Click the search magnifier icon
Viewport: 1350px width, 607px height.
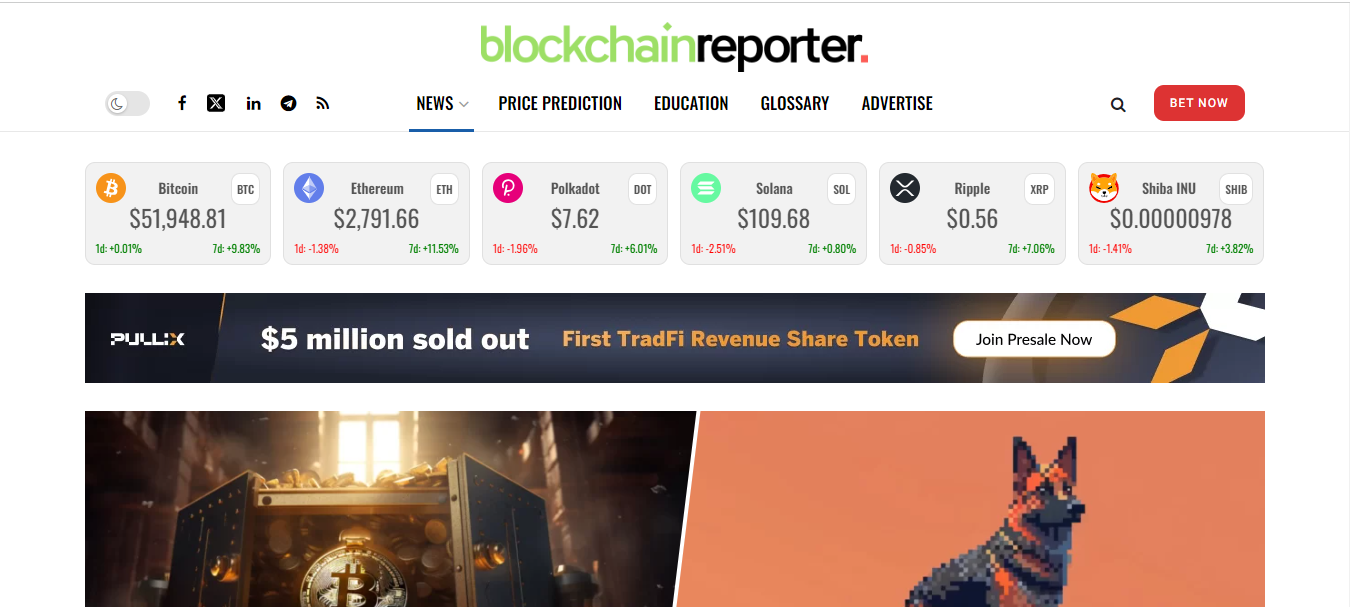(1118, 104)
